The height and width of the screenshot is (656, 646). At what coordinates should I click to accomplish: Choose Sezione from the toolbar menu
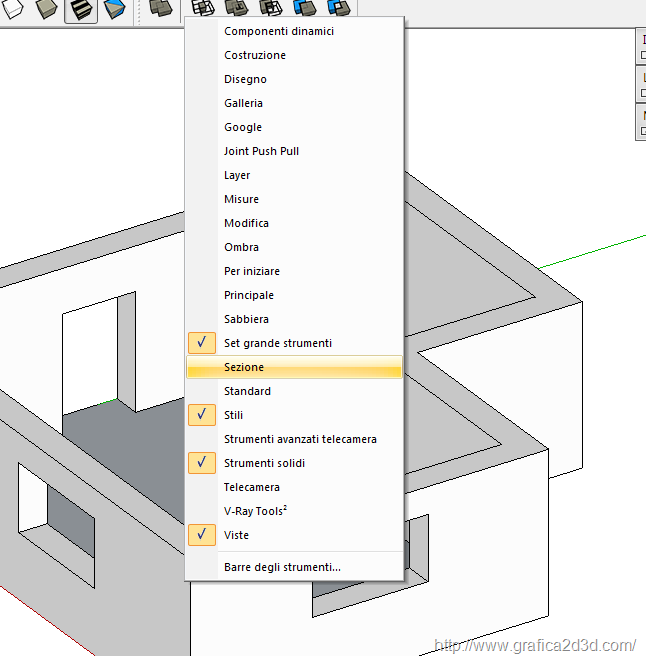point(244,367)
